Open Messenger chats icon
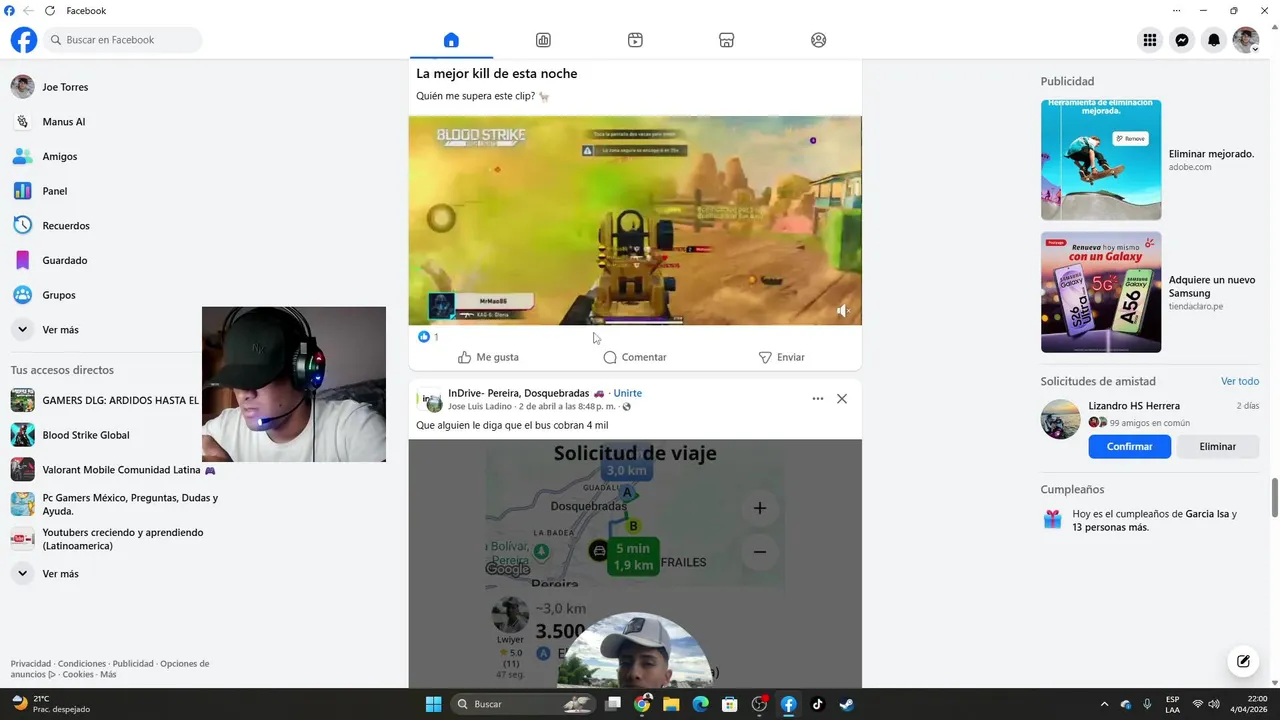This screenshot has width=1280, height=720. pos(1182,40)
